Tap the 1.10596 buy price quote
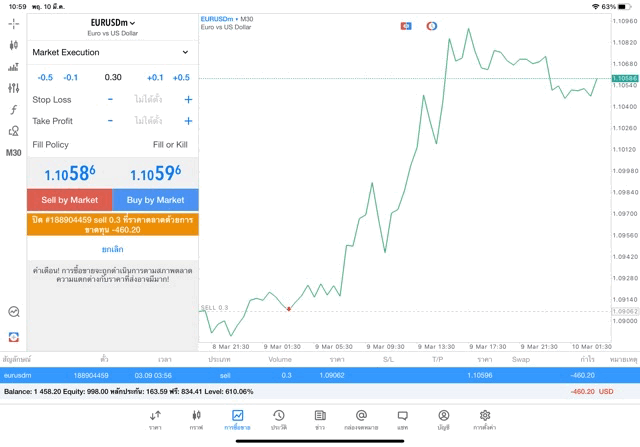This screenshot has height=447, width=640. (x=156, y=173)
